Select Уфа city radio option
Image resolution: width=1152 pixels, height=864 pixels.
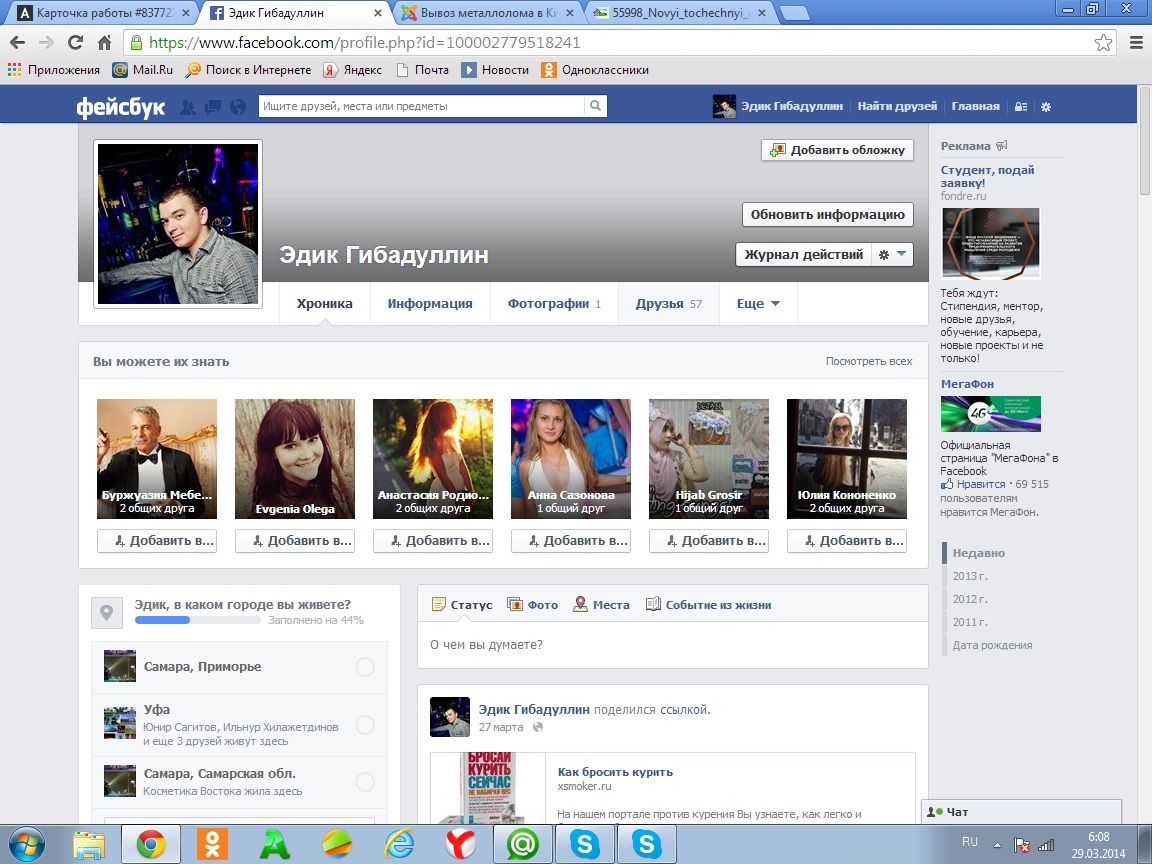pyautogui.click(x=364, y=725)
